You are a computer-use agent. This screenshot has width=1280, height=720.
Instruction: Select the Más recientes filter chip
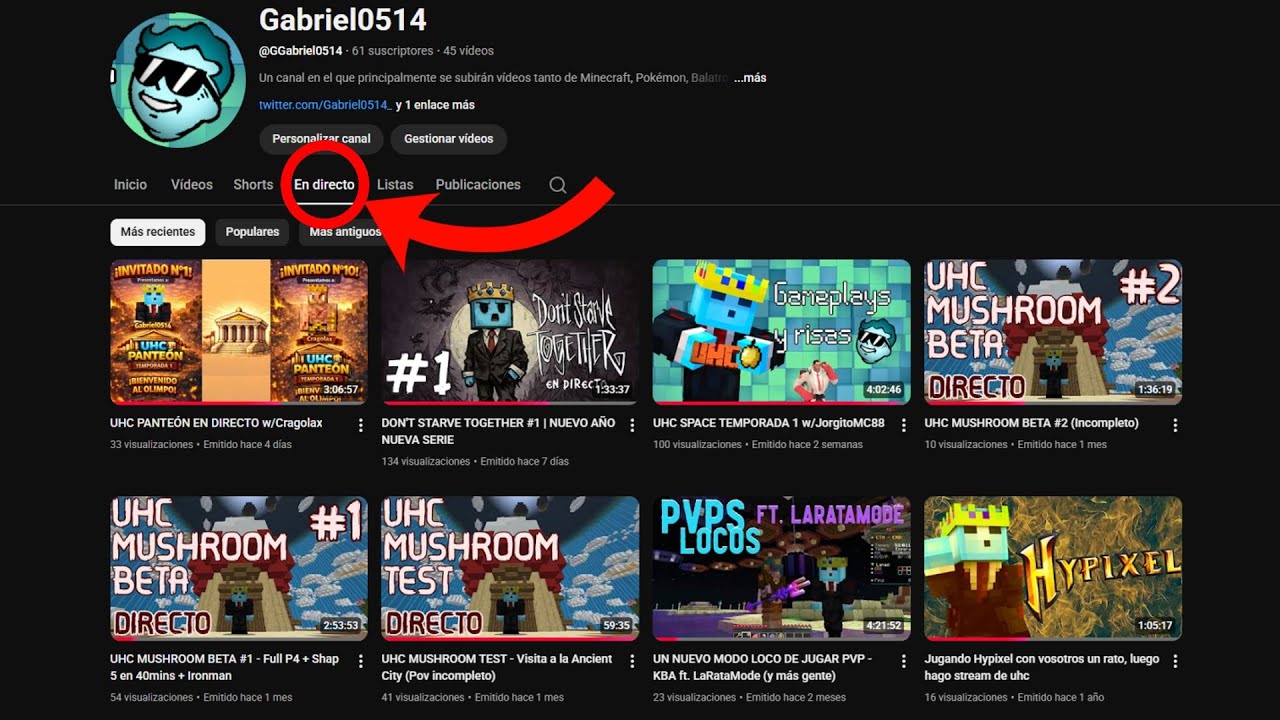pos(158,232)
